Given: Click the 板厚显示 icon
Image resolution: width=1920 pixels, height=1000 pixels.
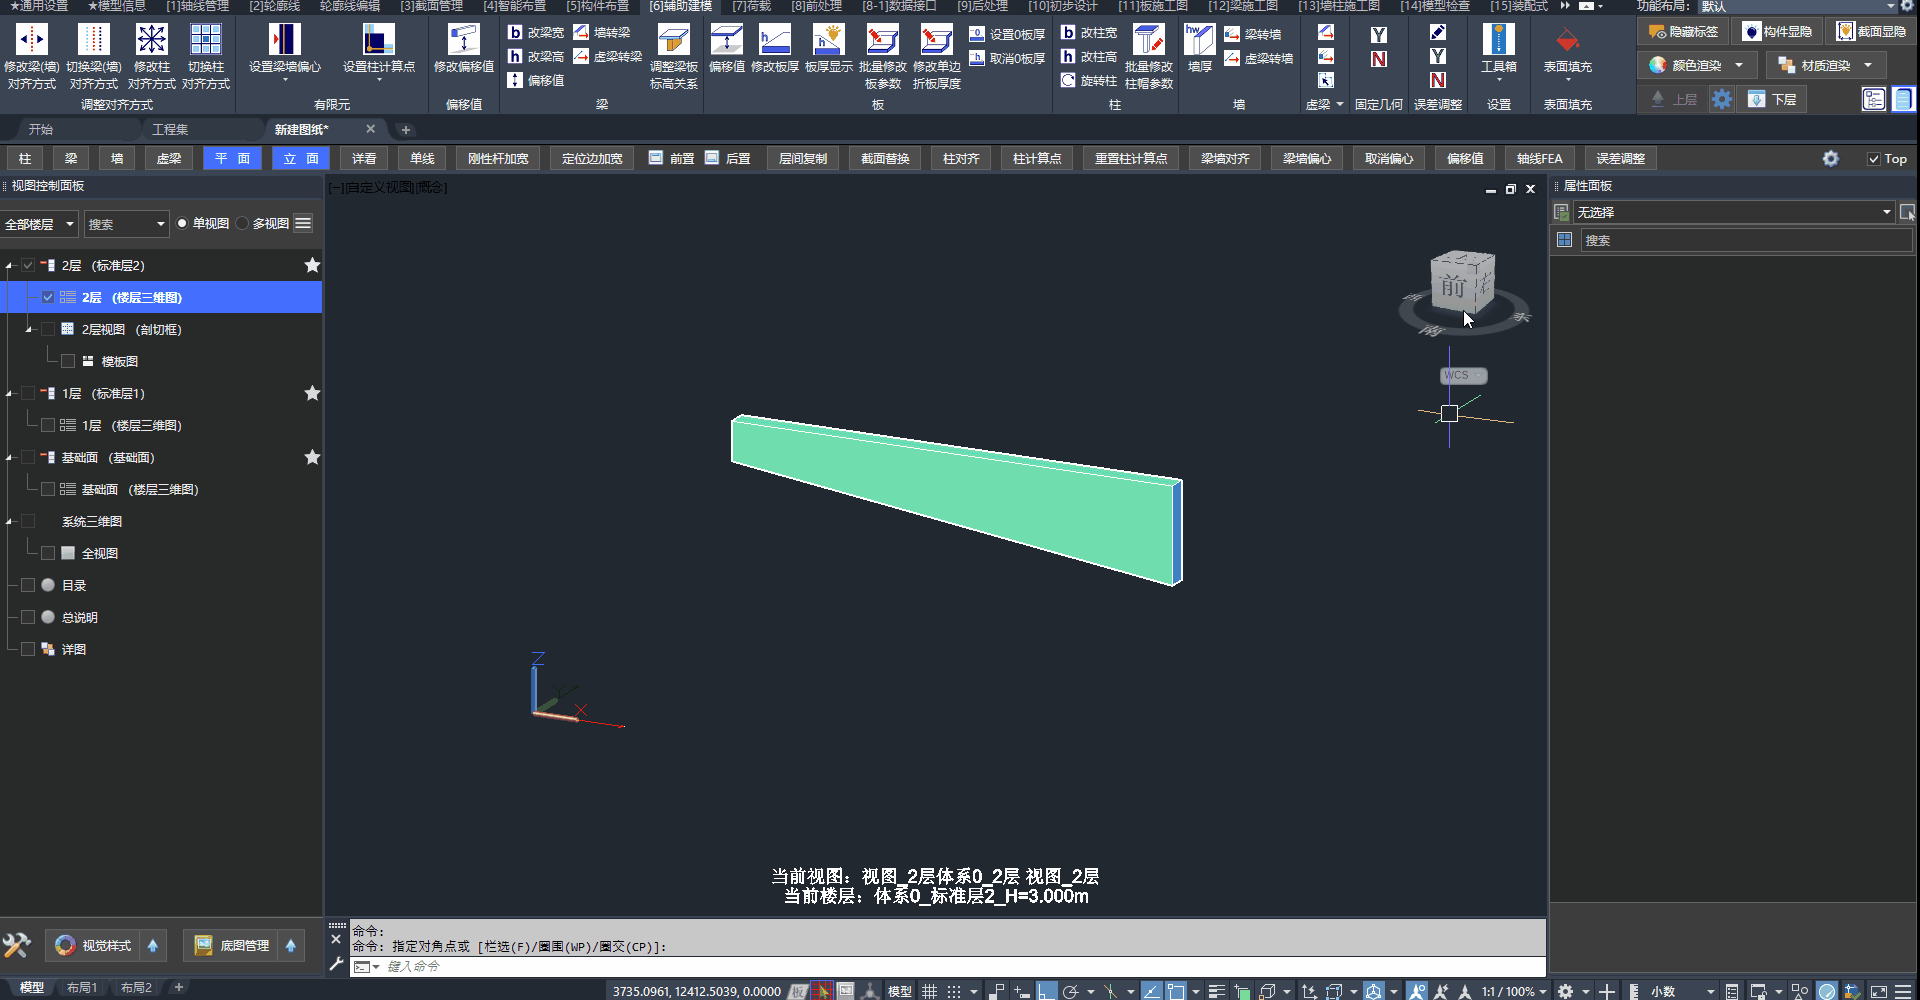Looking at the screenshot, I should coord(828,41).
